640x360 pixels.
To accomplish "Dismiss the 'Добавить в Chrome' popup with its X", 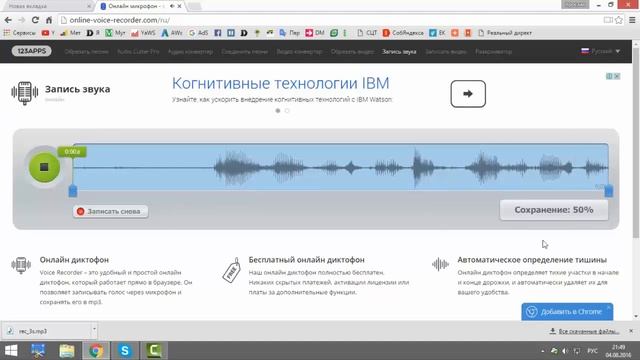I will click(x=609, y=307).
